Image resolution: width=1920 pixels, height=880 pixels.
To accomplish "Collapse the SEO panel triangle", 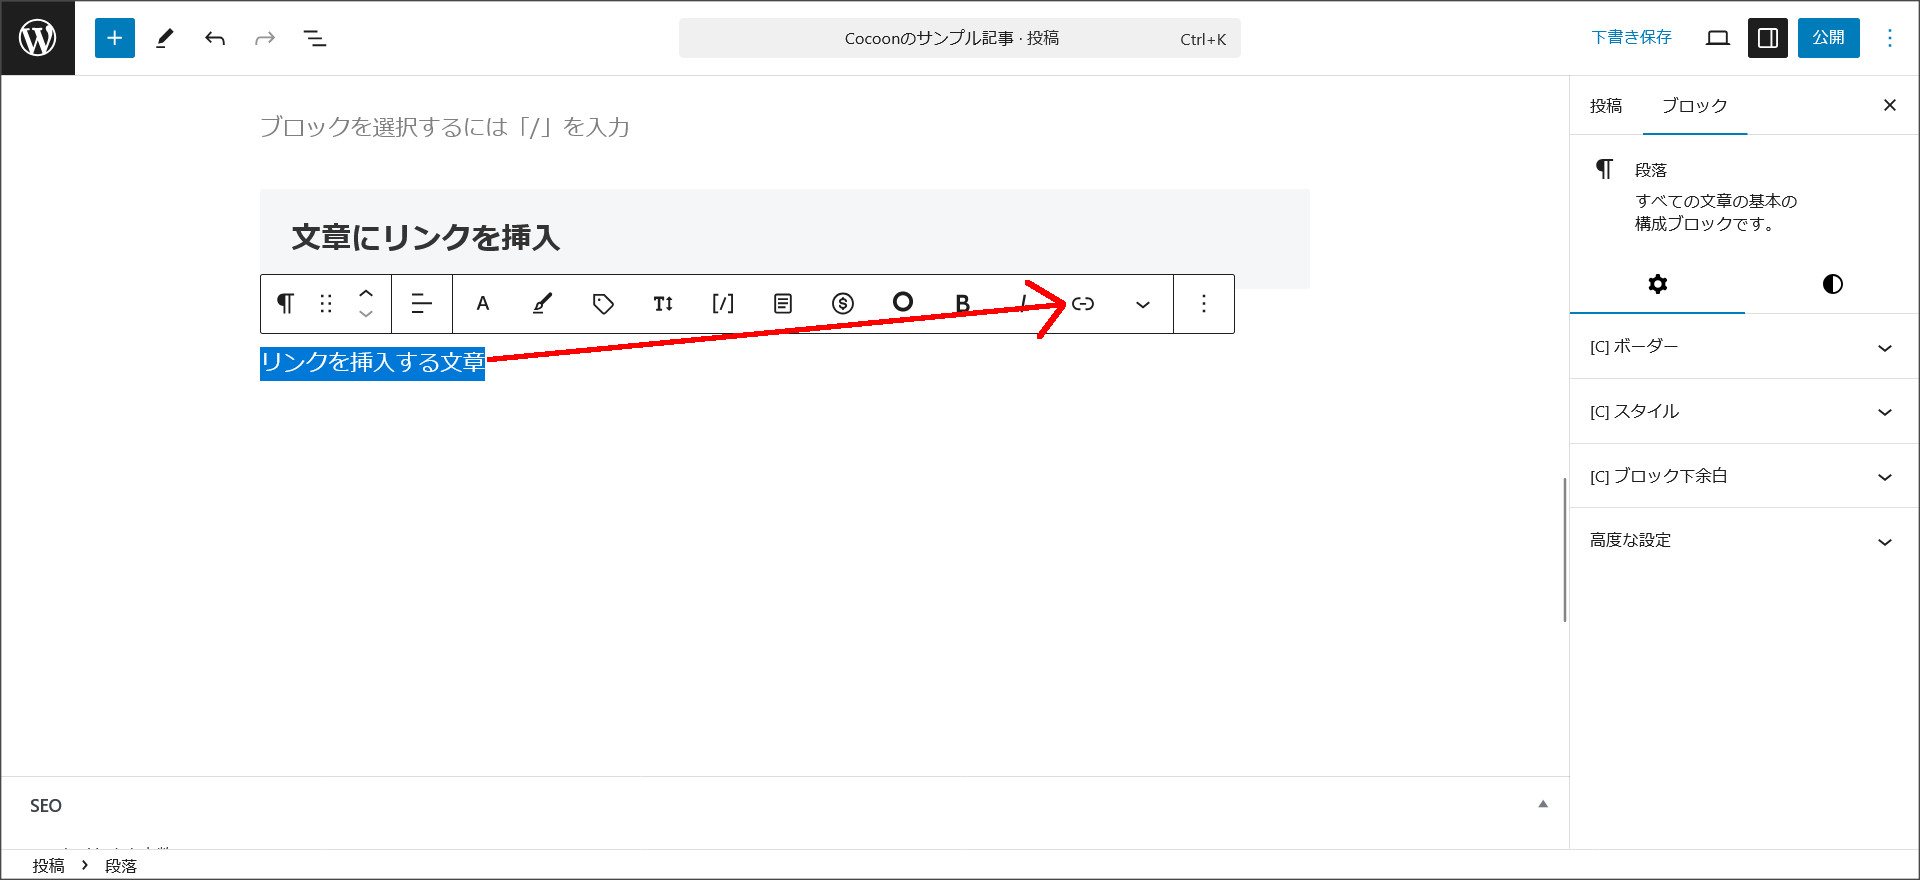I will click(x=1543, y=804).
